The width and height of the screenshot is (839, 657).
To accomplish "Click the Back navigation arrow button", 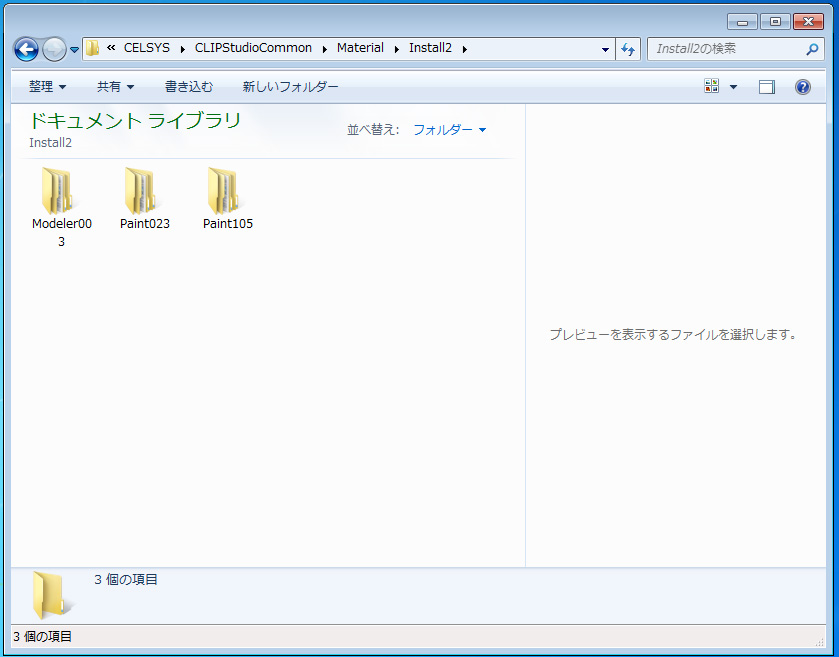I will click(x=26, y=48).
